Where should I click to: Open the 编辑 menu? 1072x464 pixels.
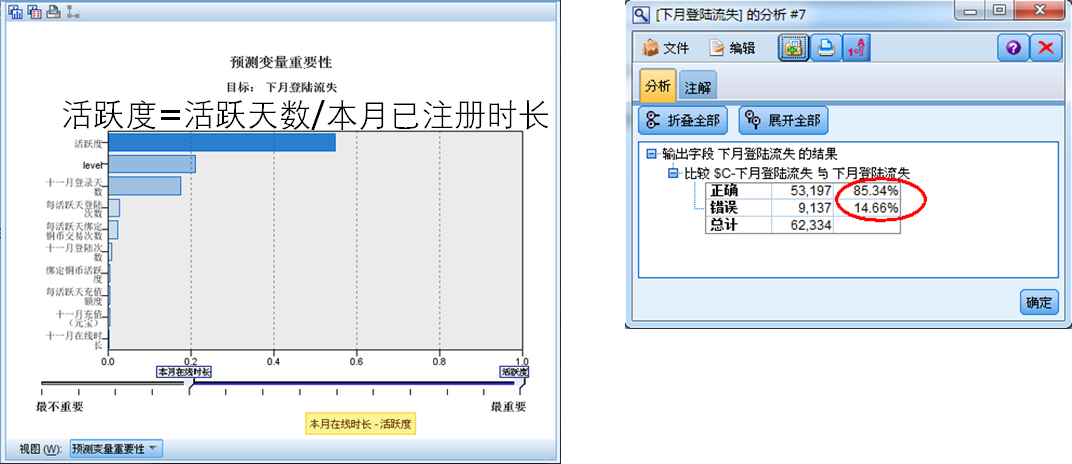pyautogui.click(x=732, y=48)
